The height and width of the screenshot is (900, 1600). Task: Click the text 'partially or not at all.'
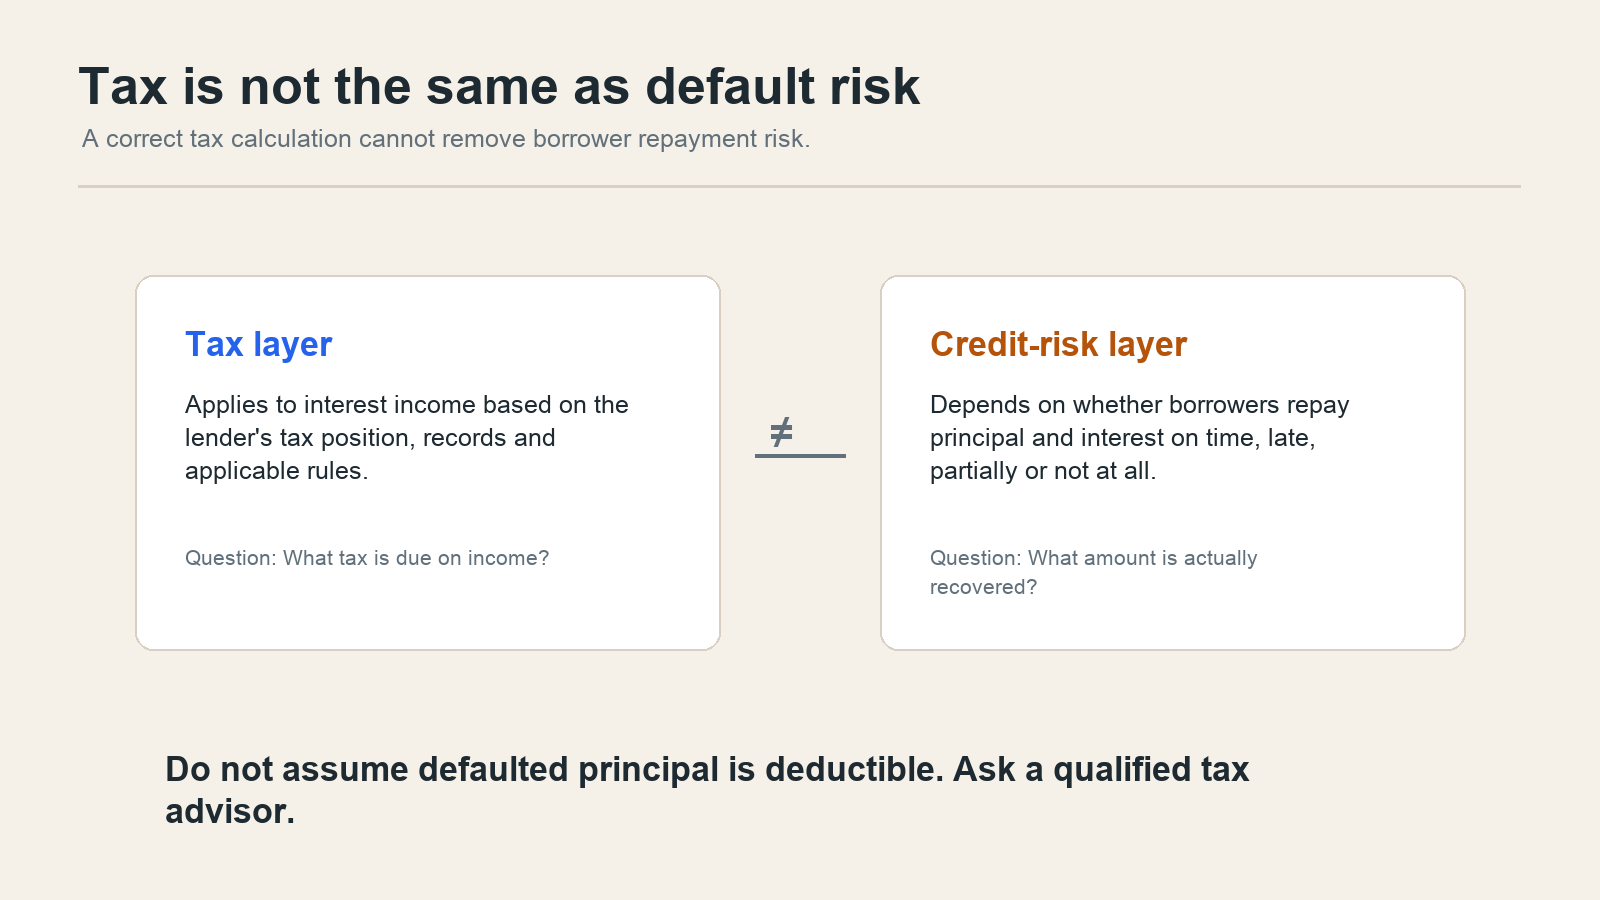(x=1043, y=471)
